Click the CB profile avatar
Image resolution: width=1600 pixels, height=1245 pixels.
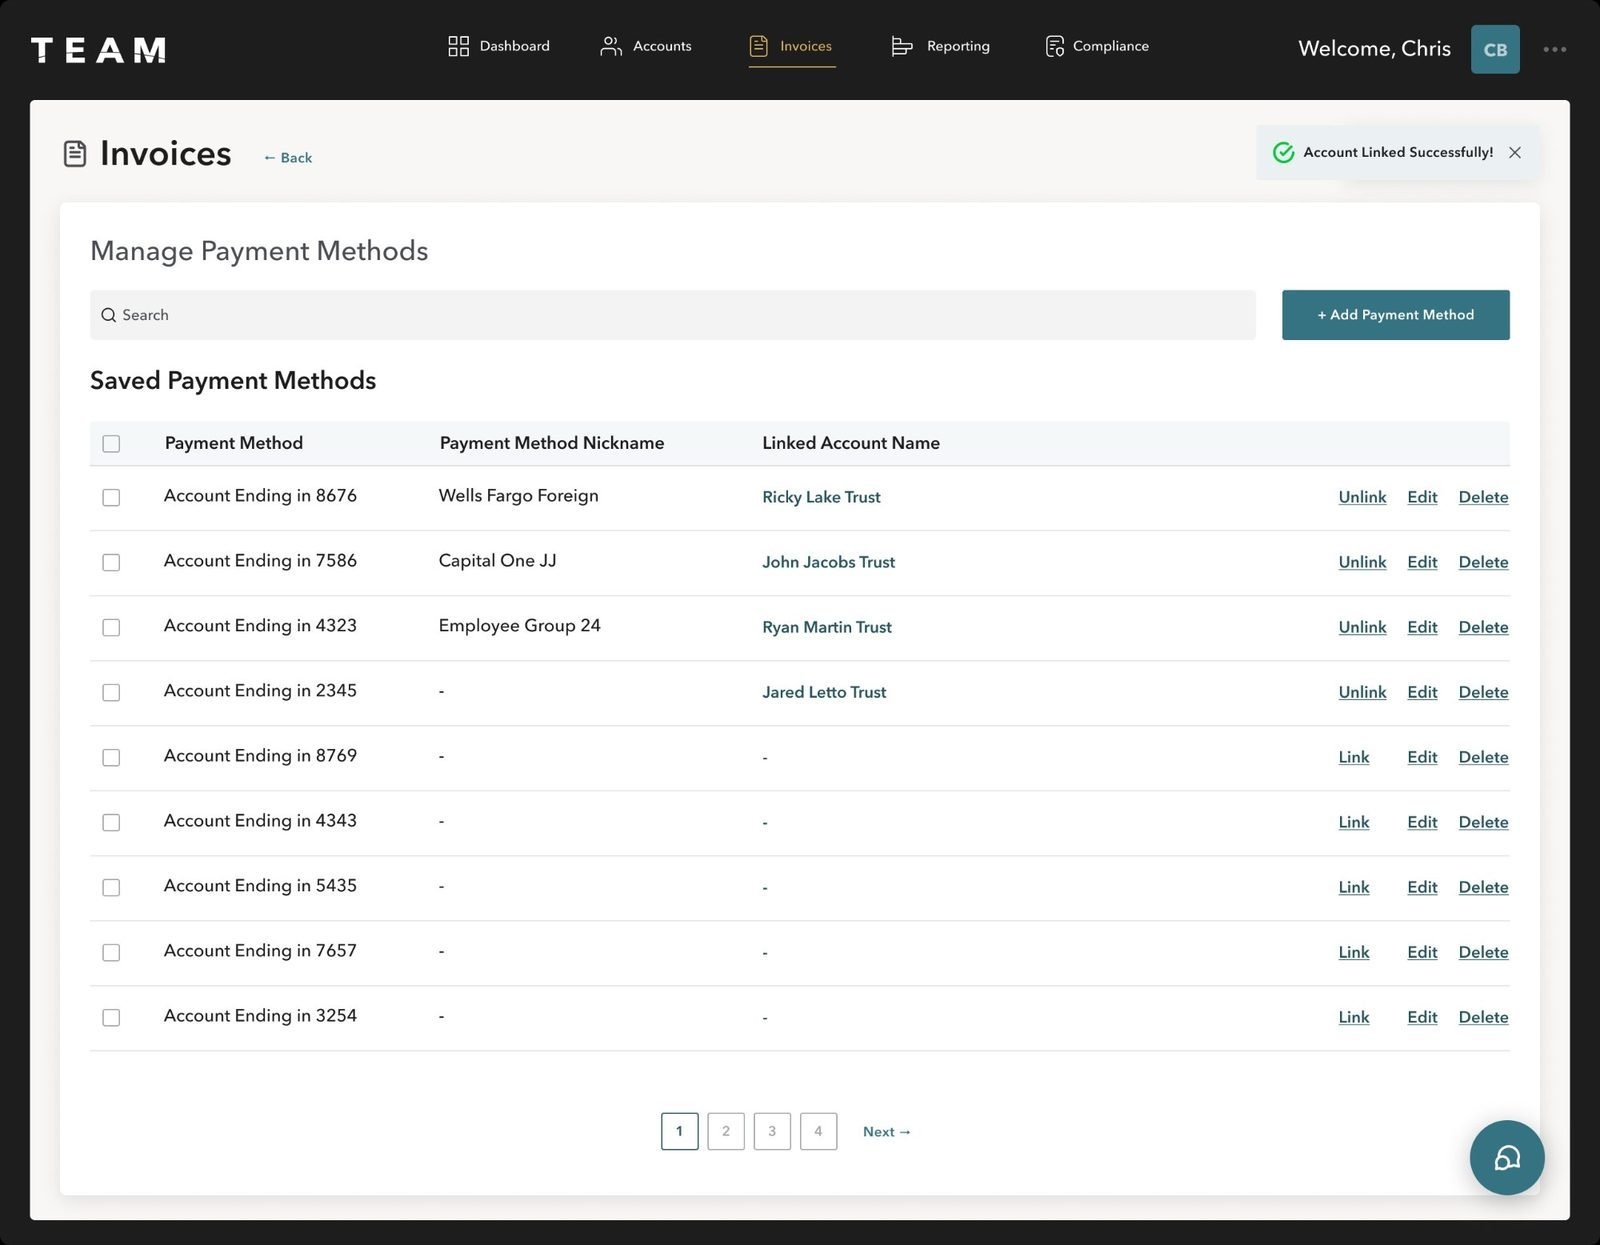[x=1495, y=47]
